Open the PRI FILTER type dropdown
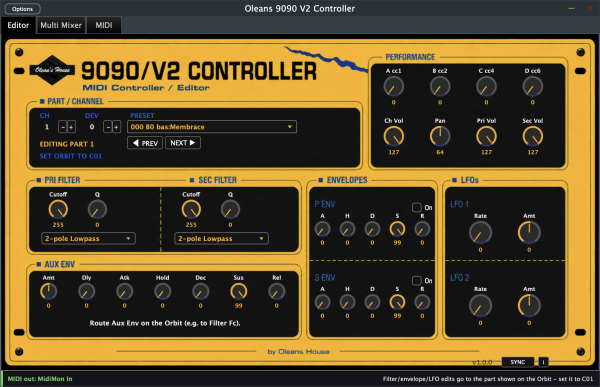 [88, 238]
